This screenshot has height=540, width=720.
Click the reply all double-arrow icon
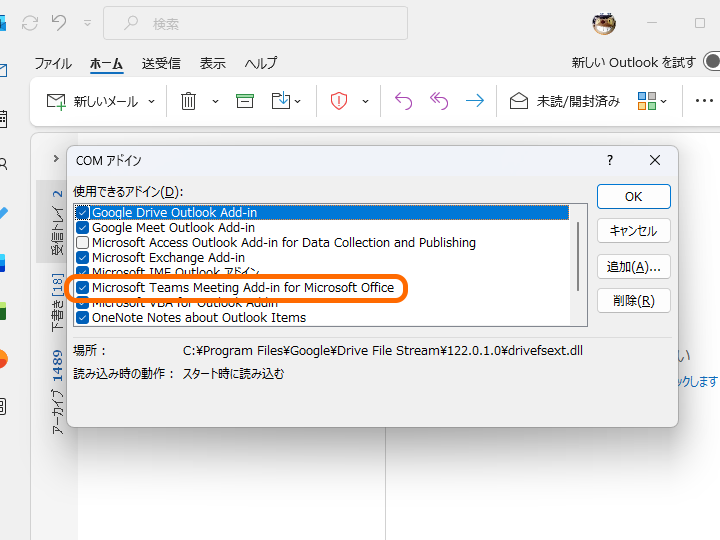point(439,101)
